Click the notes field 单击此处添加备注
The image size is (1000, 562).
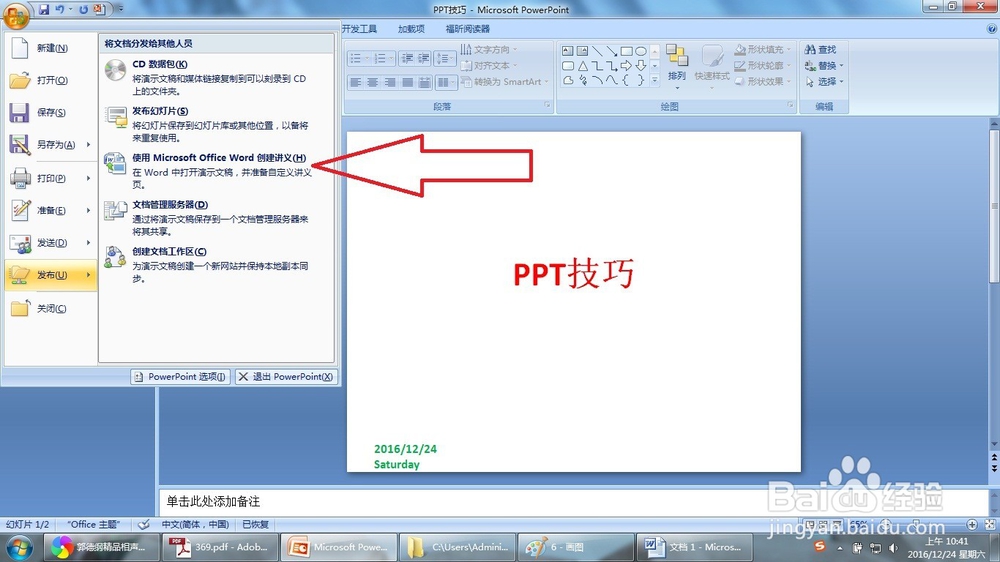click(573, 501)
